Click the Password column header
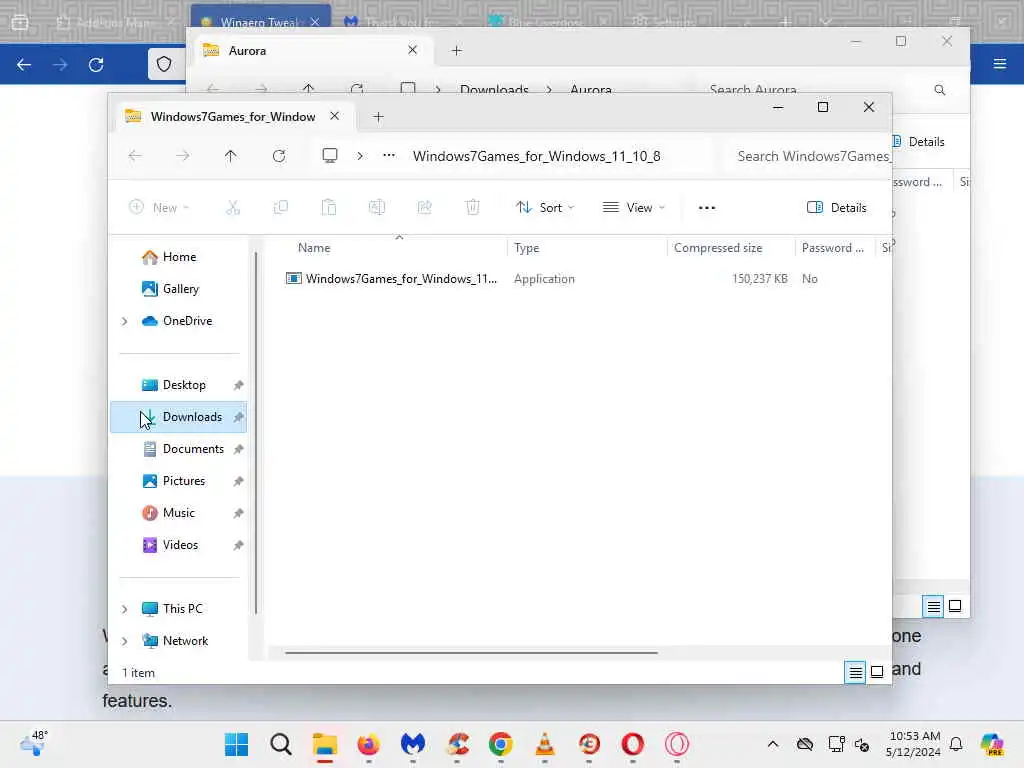This screenshot has width=1024, height=768. pos(833,248)
